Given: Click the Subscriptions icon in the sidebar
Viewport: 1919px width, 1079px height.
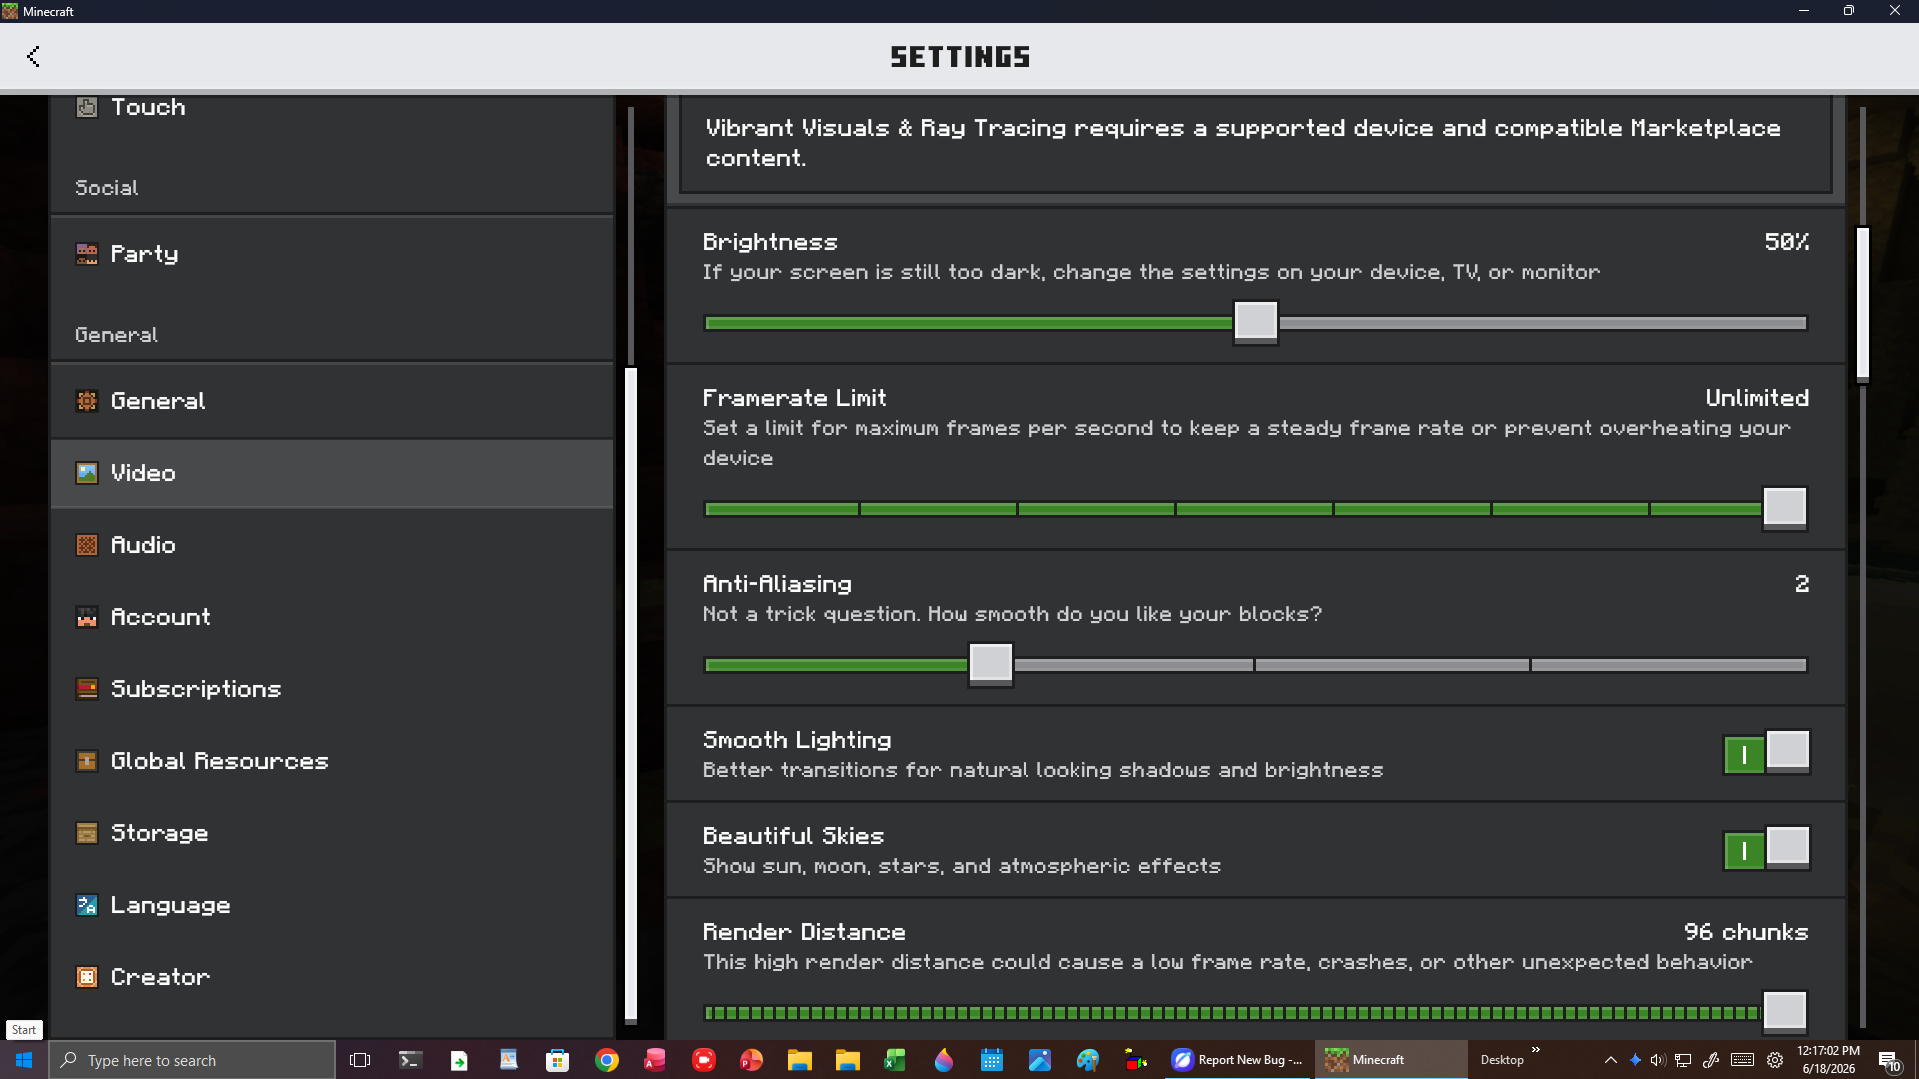Looking at the screenshot, I should [x=87, y=689].
